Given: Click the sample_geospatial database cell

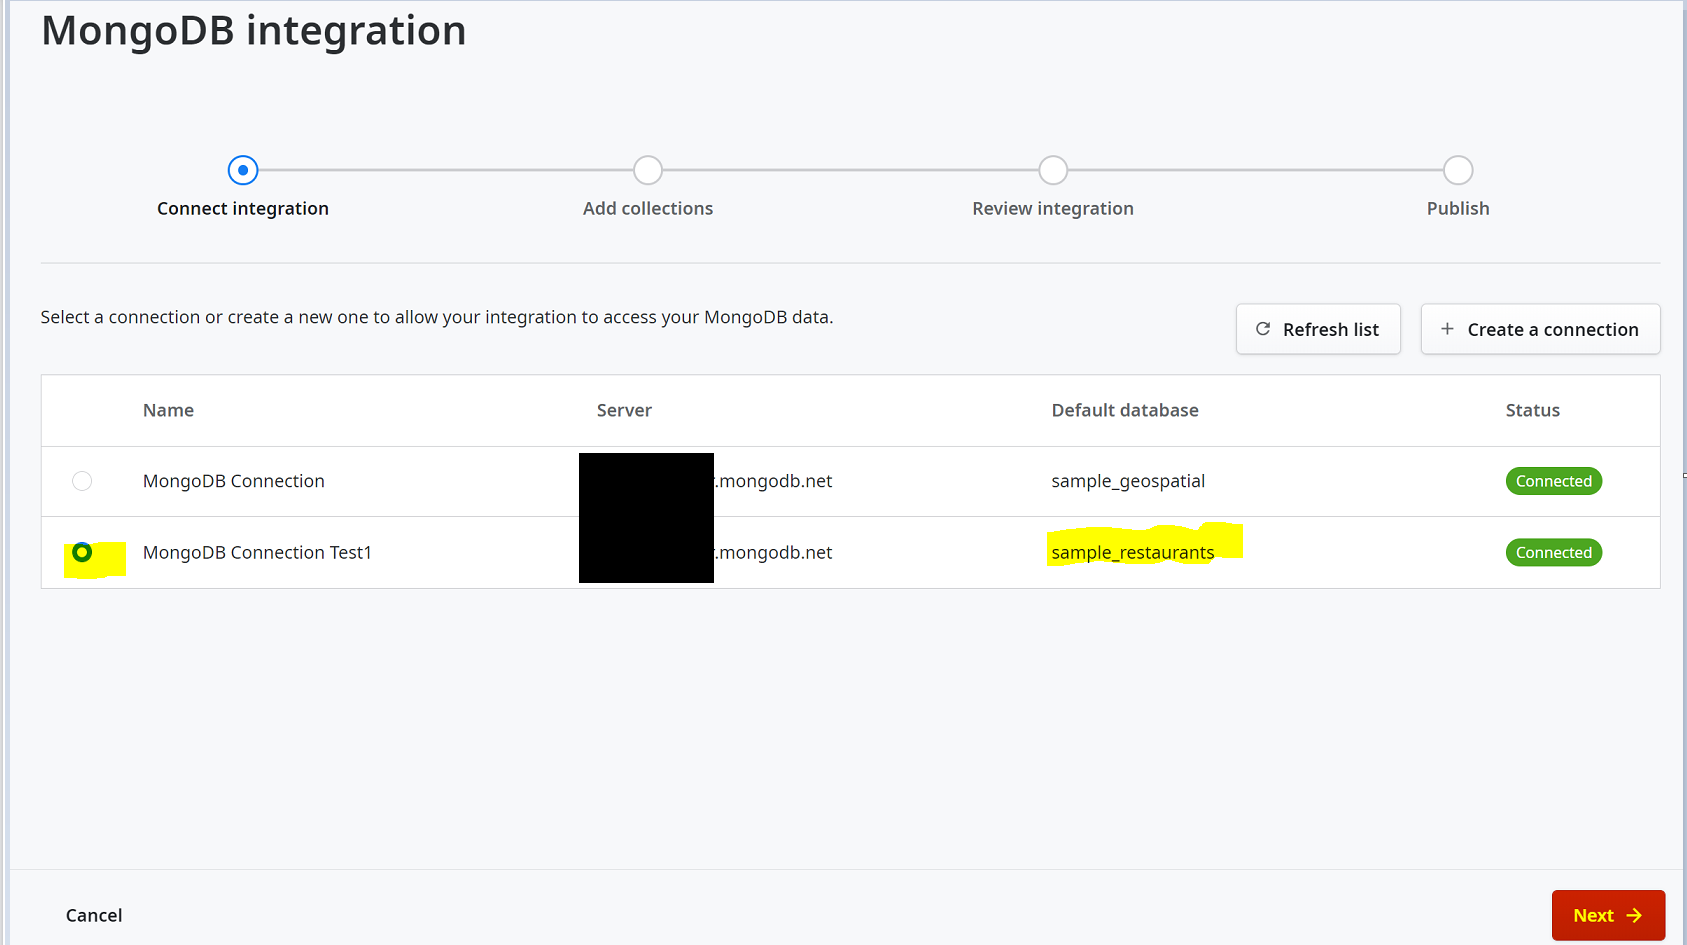Looking at the screenshot, I should 1128,481.
